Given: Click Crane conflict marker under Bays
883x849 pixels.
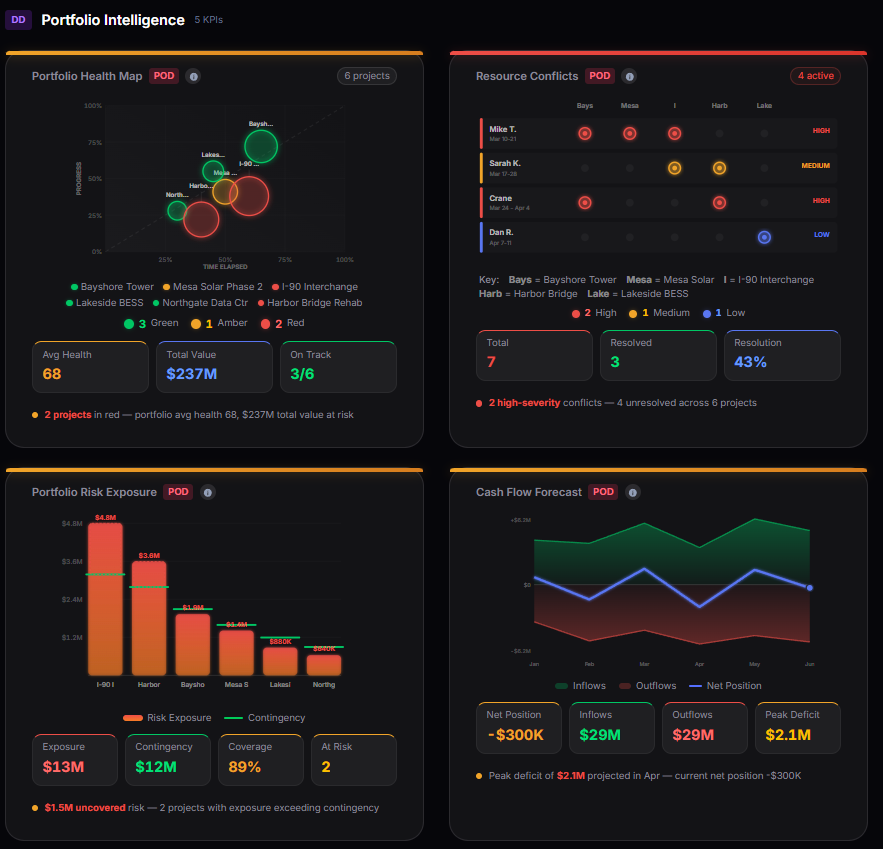Looking at the screenshot, I should 585,203.
